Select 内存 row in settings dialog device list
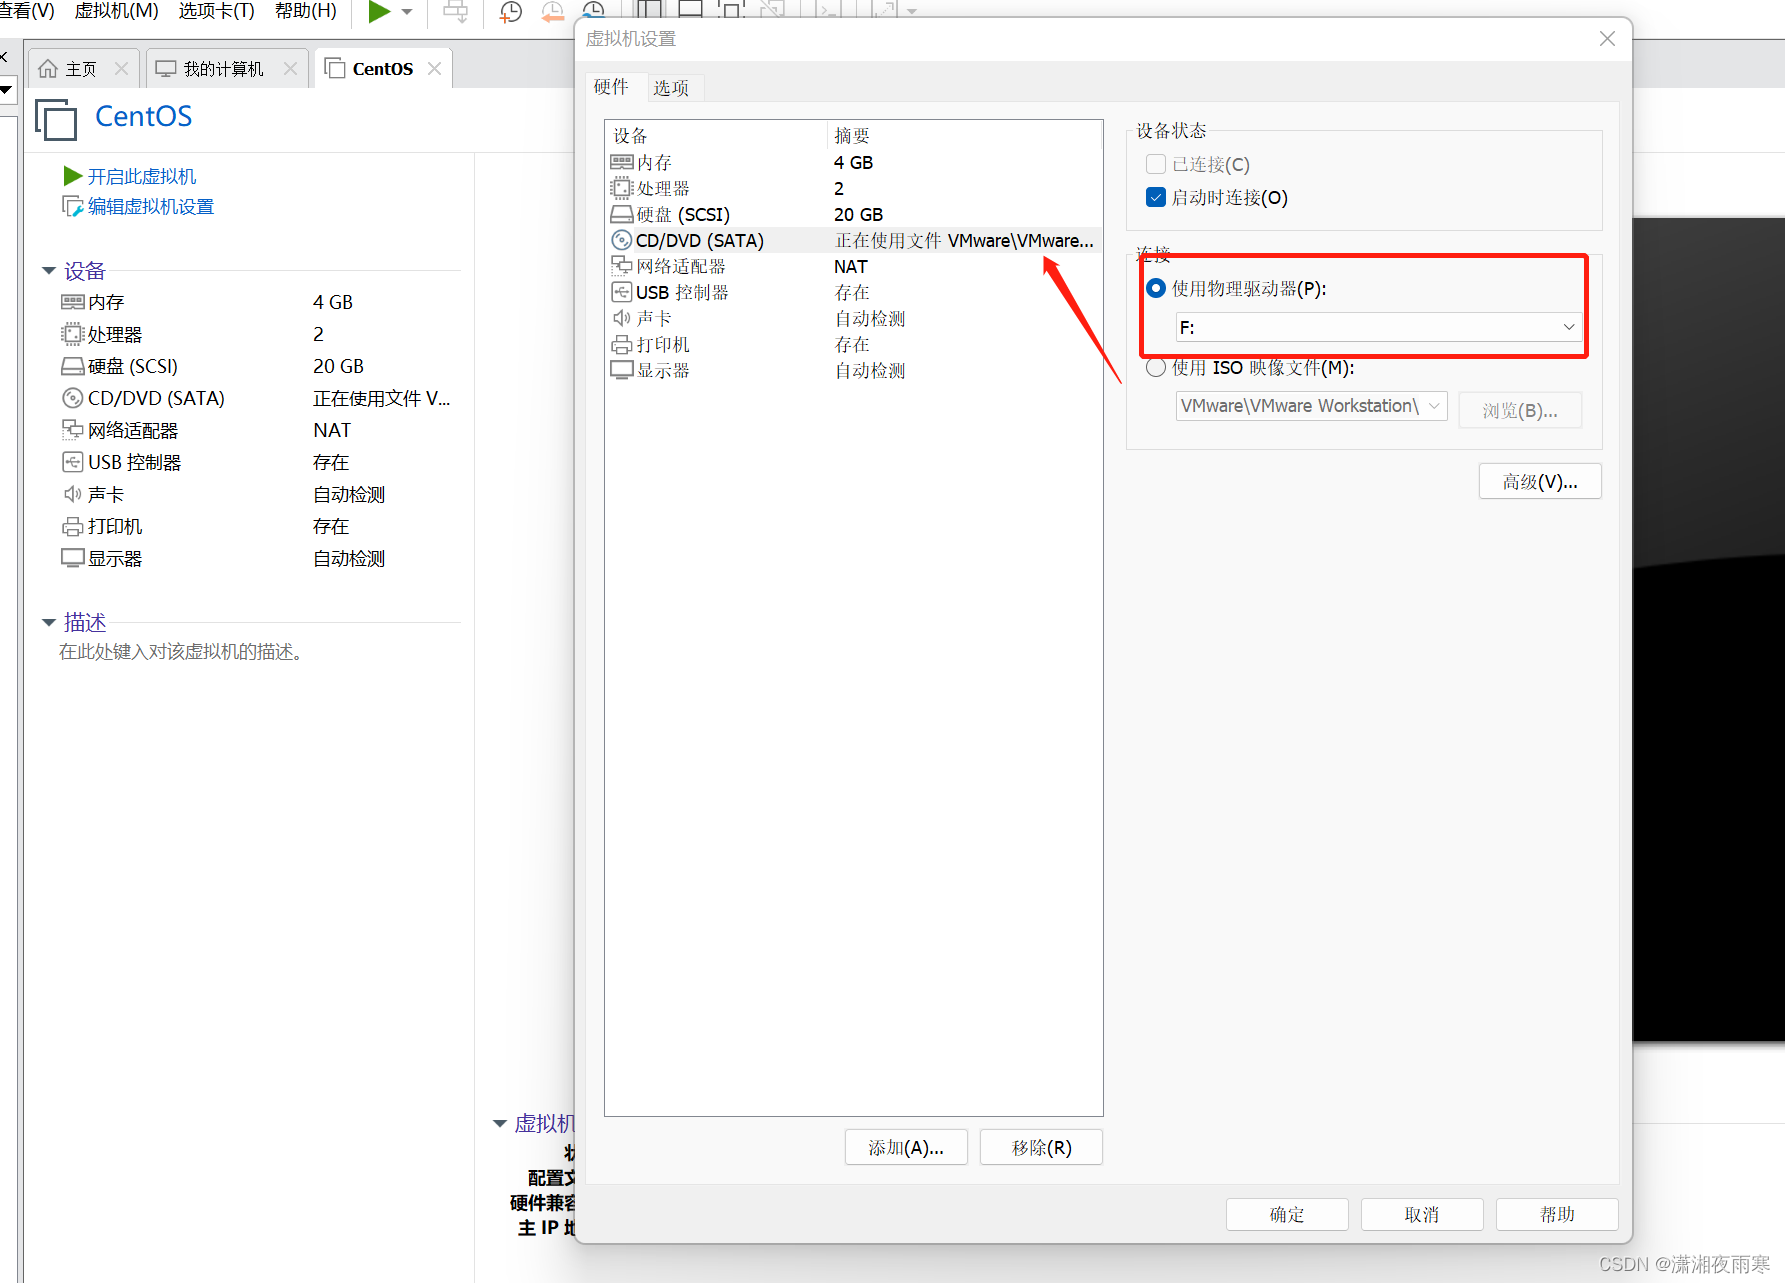Screen dimensions: 1785x1283 (853, 162)
